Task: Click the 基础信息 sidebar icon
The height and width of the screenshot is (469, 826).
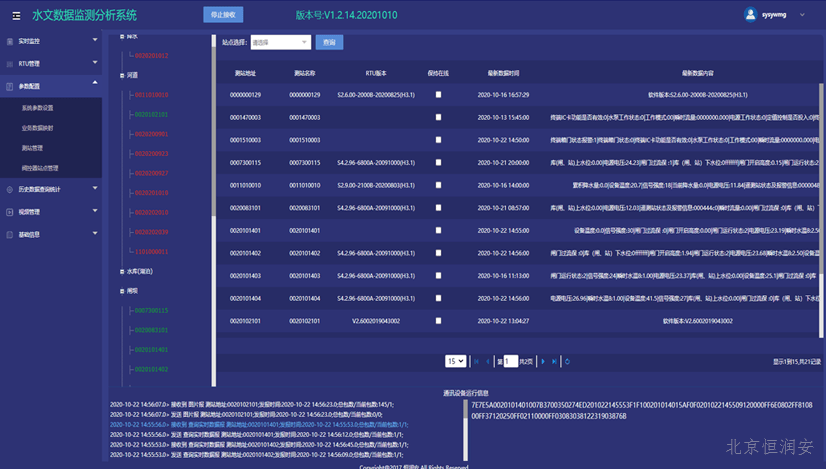Action: pos(9,234)
